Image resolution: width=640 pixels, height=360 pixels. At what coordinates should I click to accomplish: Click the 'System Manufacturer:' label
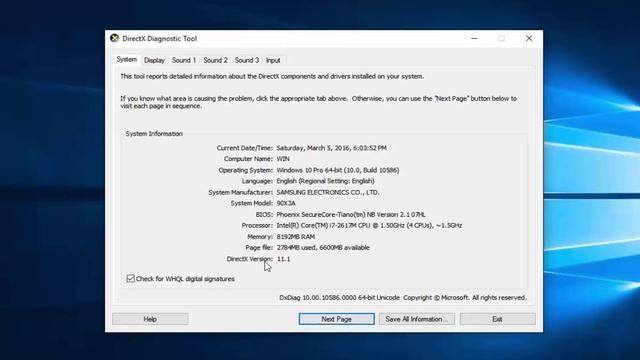(x=240, y=192)
